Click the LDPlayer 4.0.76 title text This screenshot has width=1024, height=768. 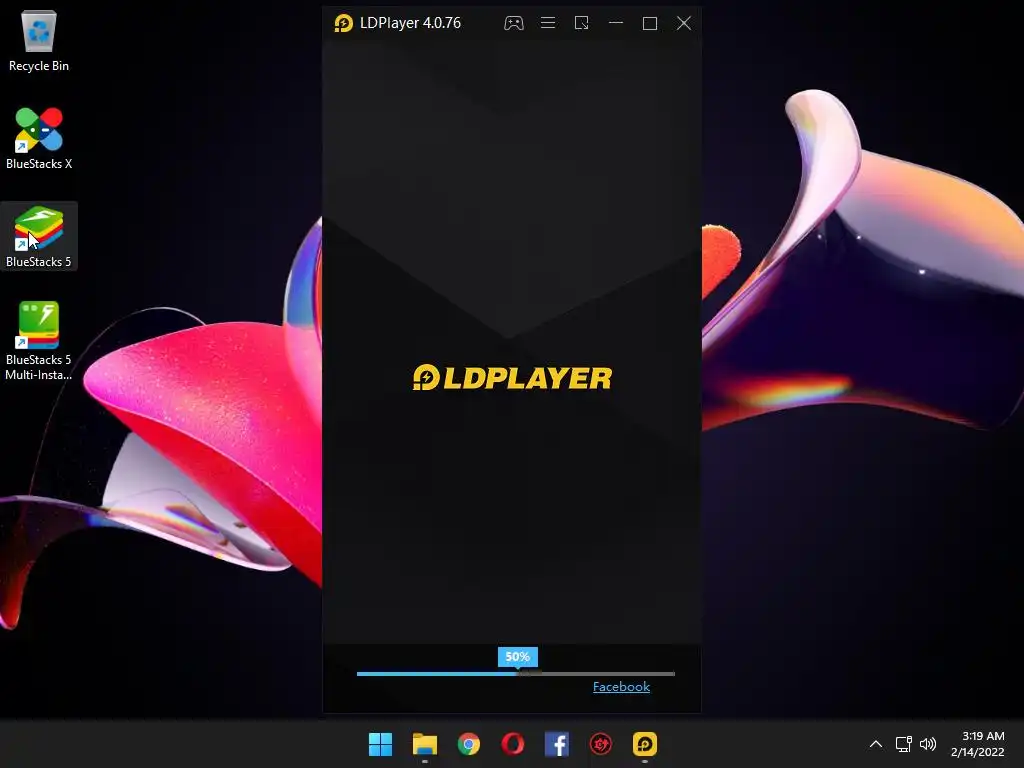coord(411,24)
